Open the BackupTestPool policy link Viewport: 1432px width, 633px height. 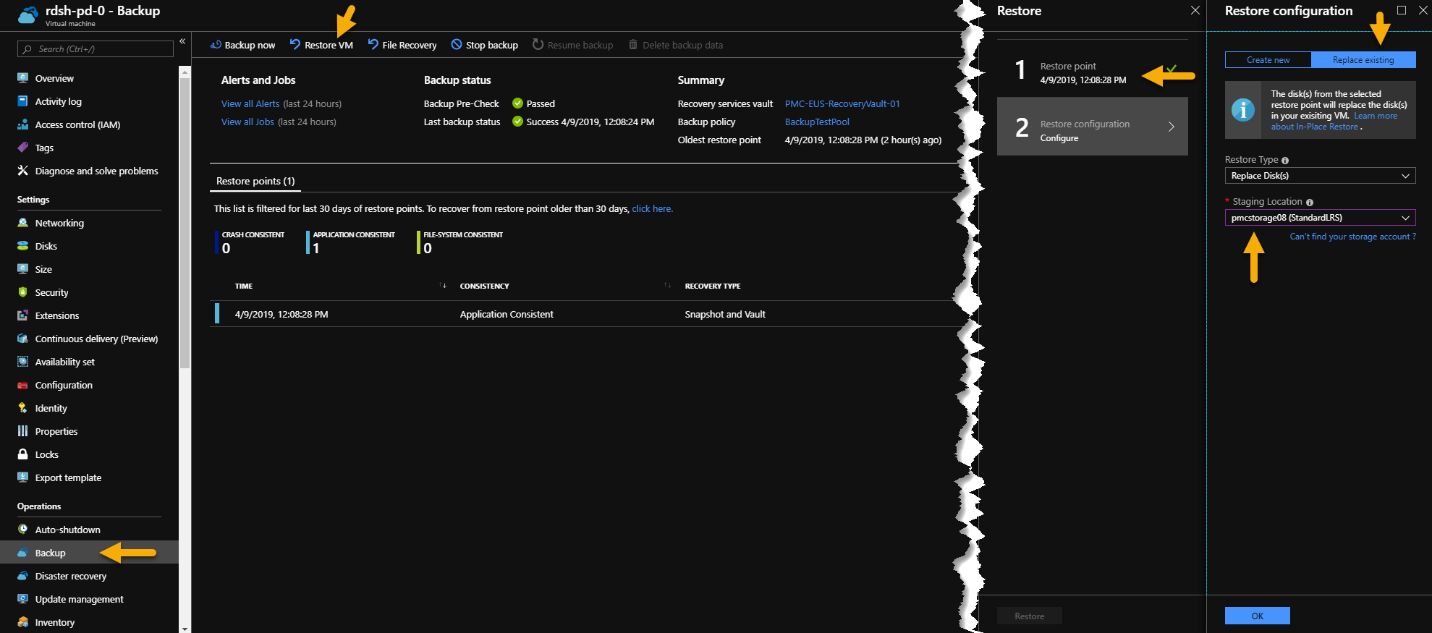[817, 122]
